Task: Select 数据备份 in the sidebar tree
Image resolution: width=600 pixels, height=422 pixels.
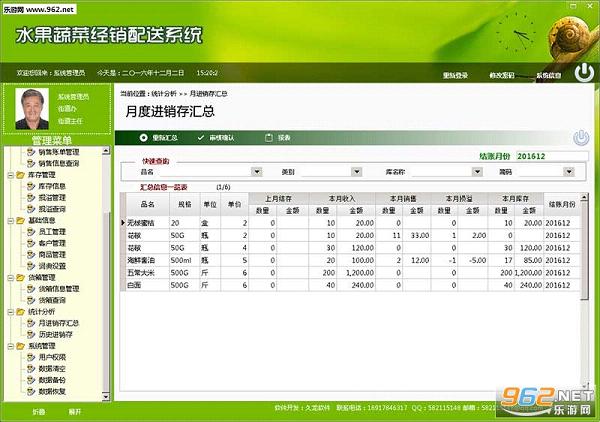Action: (x=52, y=380)
